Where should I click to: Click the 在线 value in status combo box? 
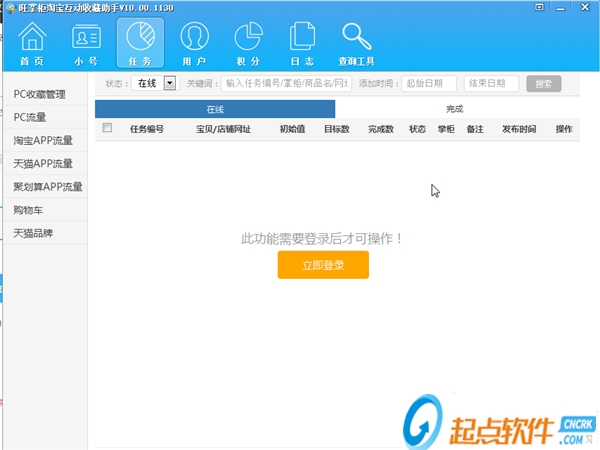point(147,83)
